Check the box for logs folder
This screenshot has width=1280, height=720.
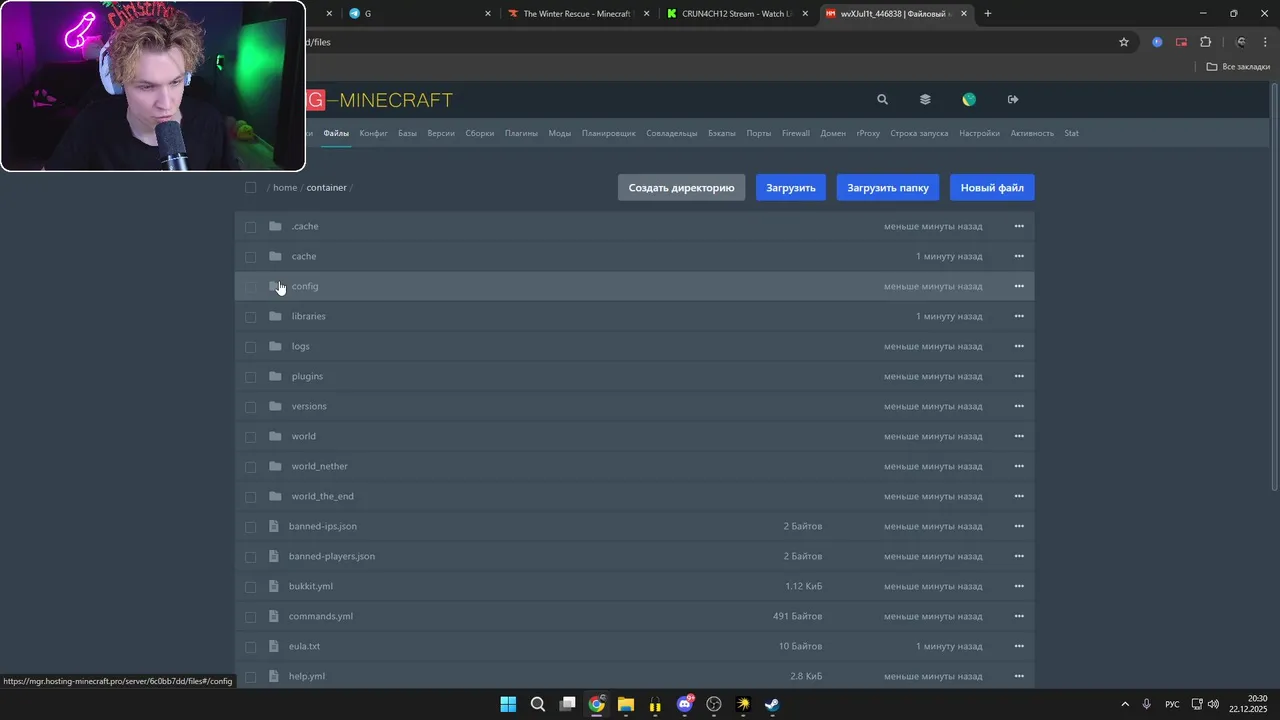tap(250, 347)
